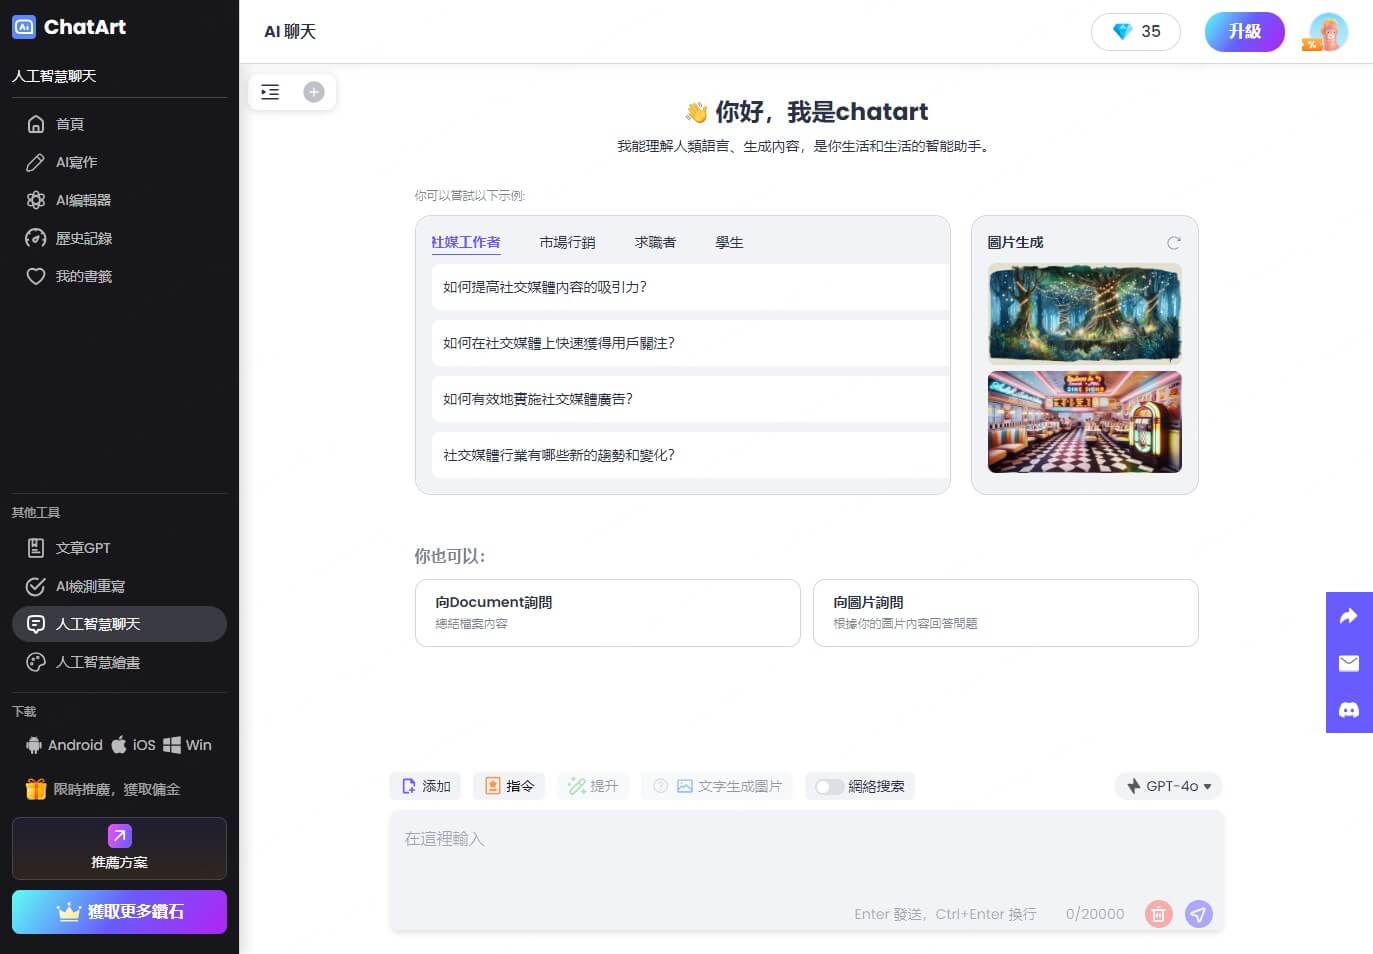Open 限時推廣，獲取傭金 promotion link
The height and width of the screenshot is (954, 1373).
click(116, 789)
